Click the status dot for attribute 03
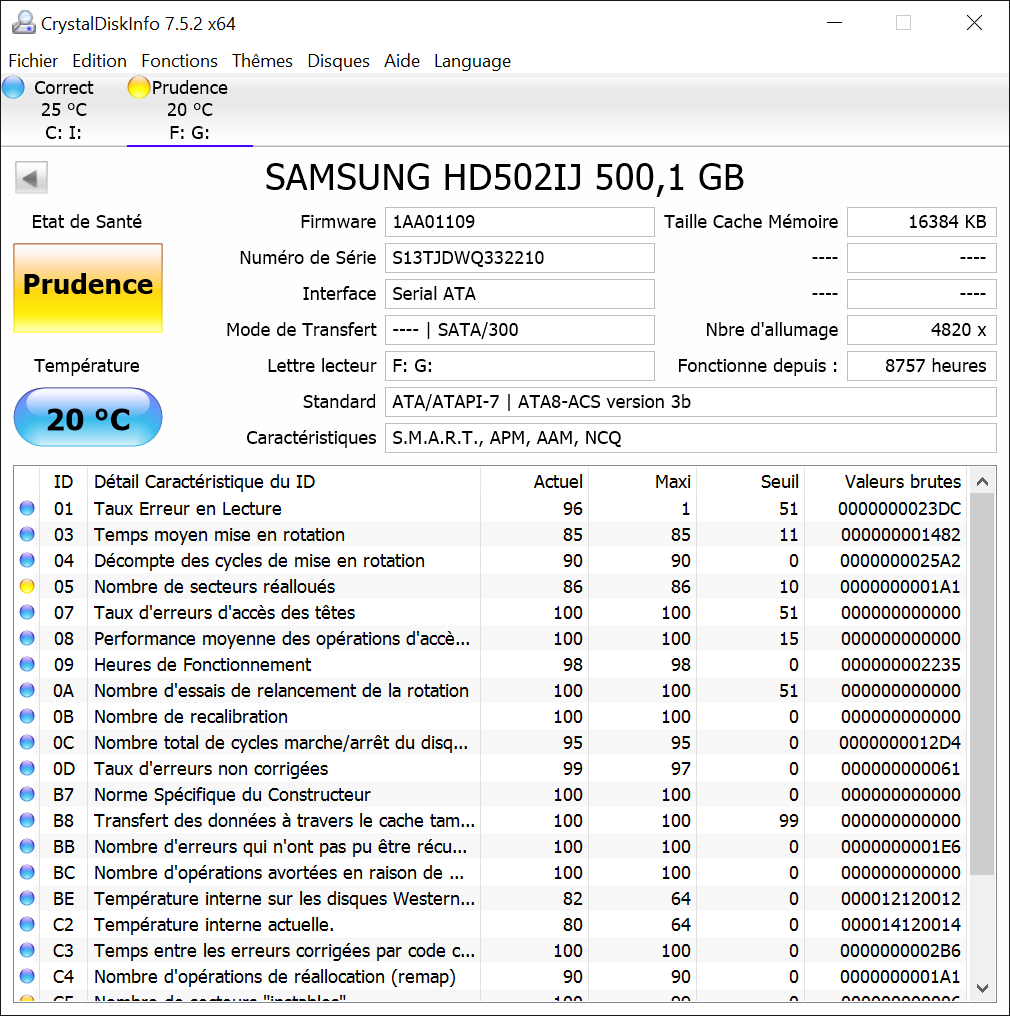This screenshot has height=1016, width=1010. 27,535
